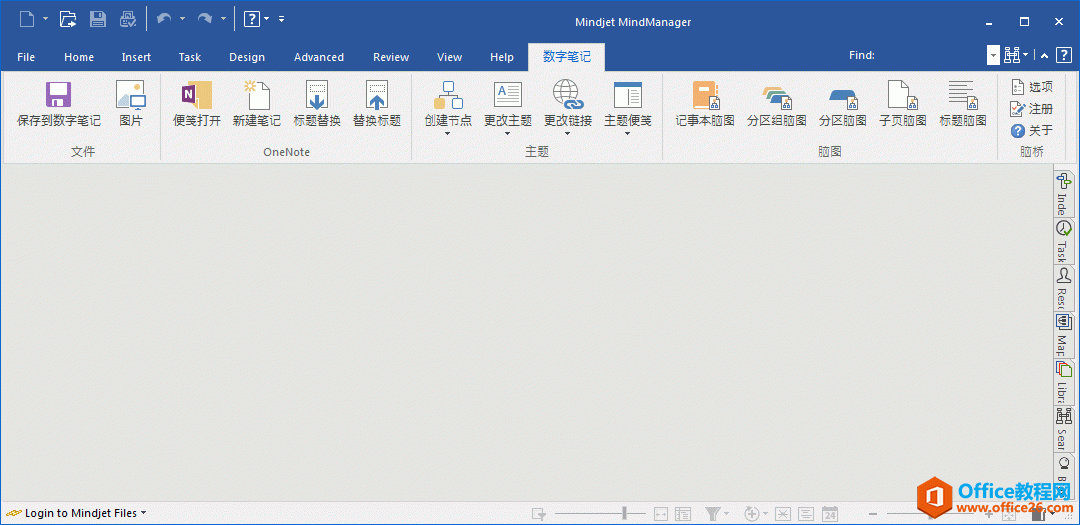
Task: Click the 图片 picture icon
Action: point(131,94)
